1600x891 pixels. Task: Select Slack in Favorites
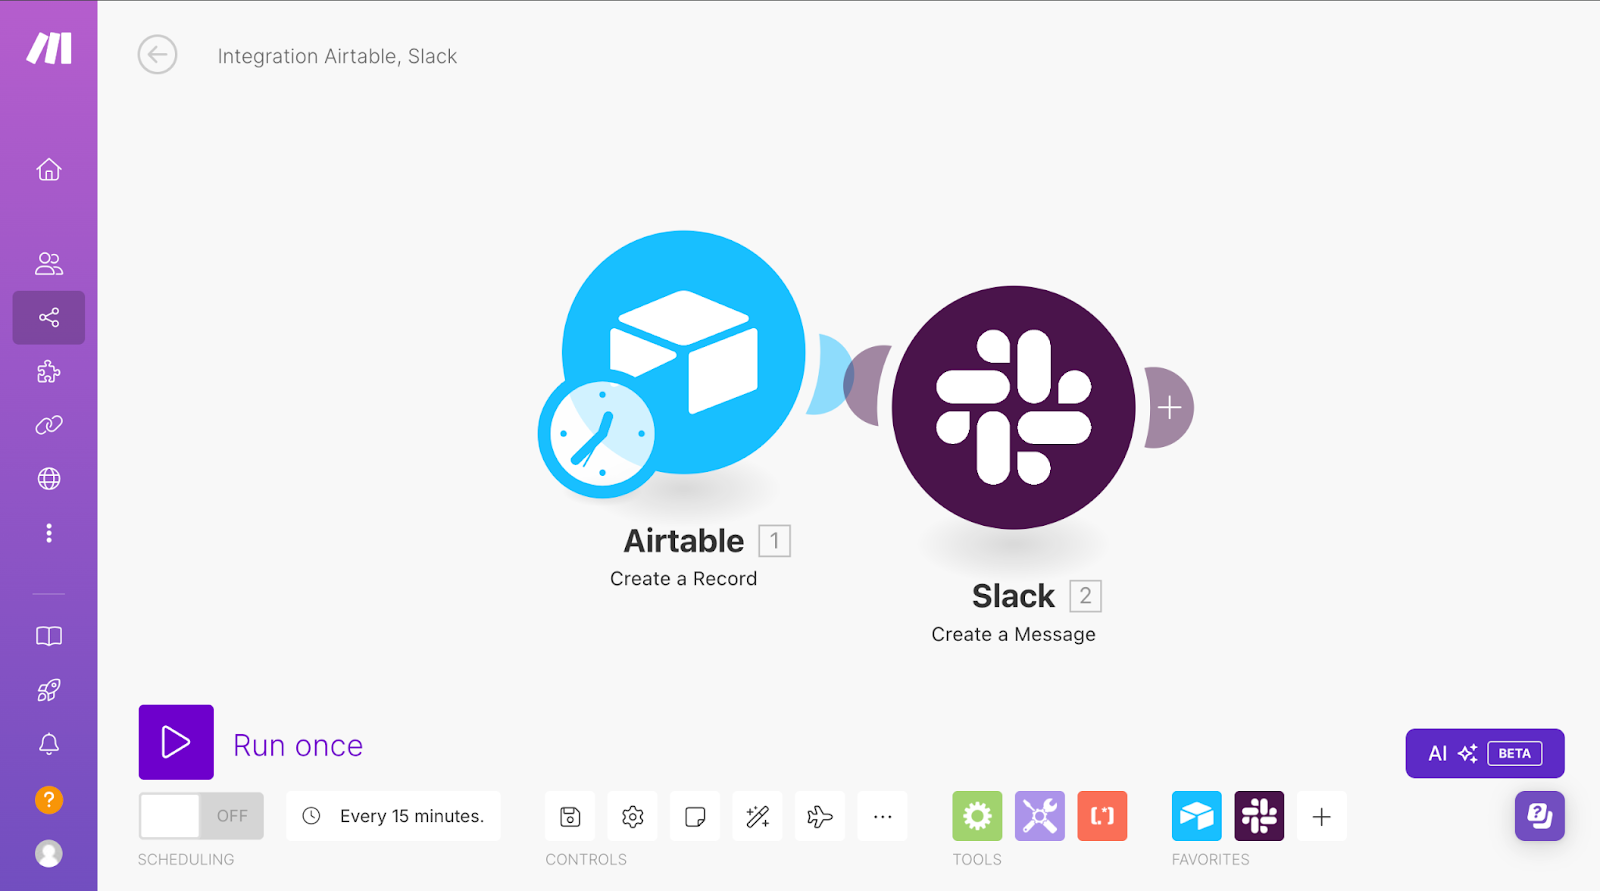coord(1259,816)
